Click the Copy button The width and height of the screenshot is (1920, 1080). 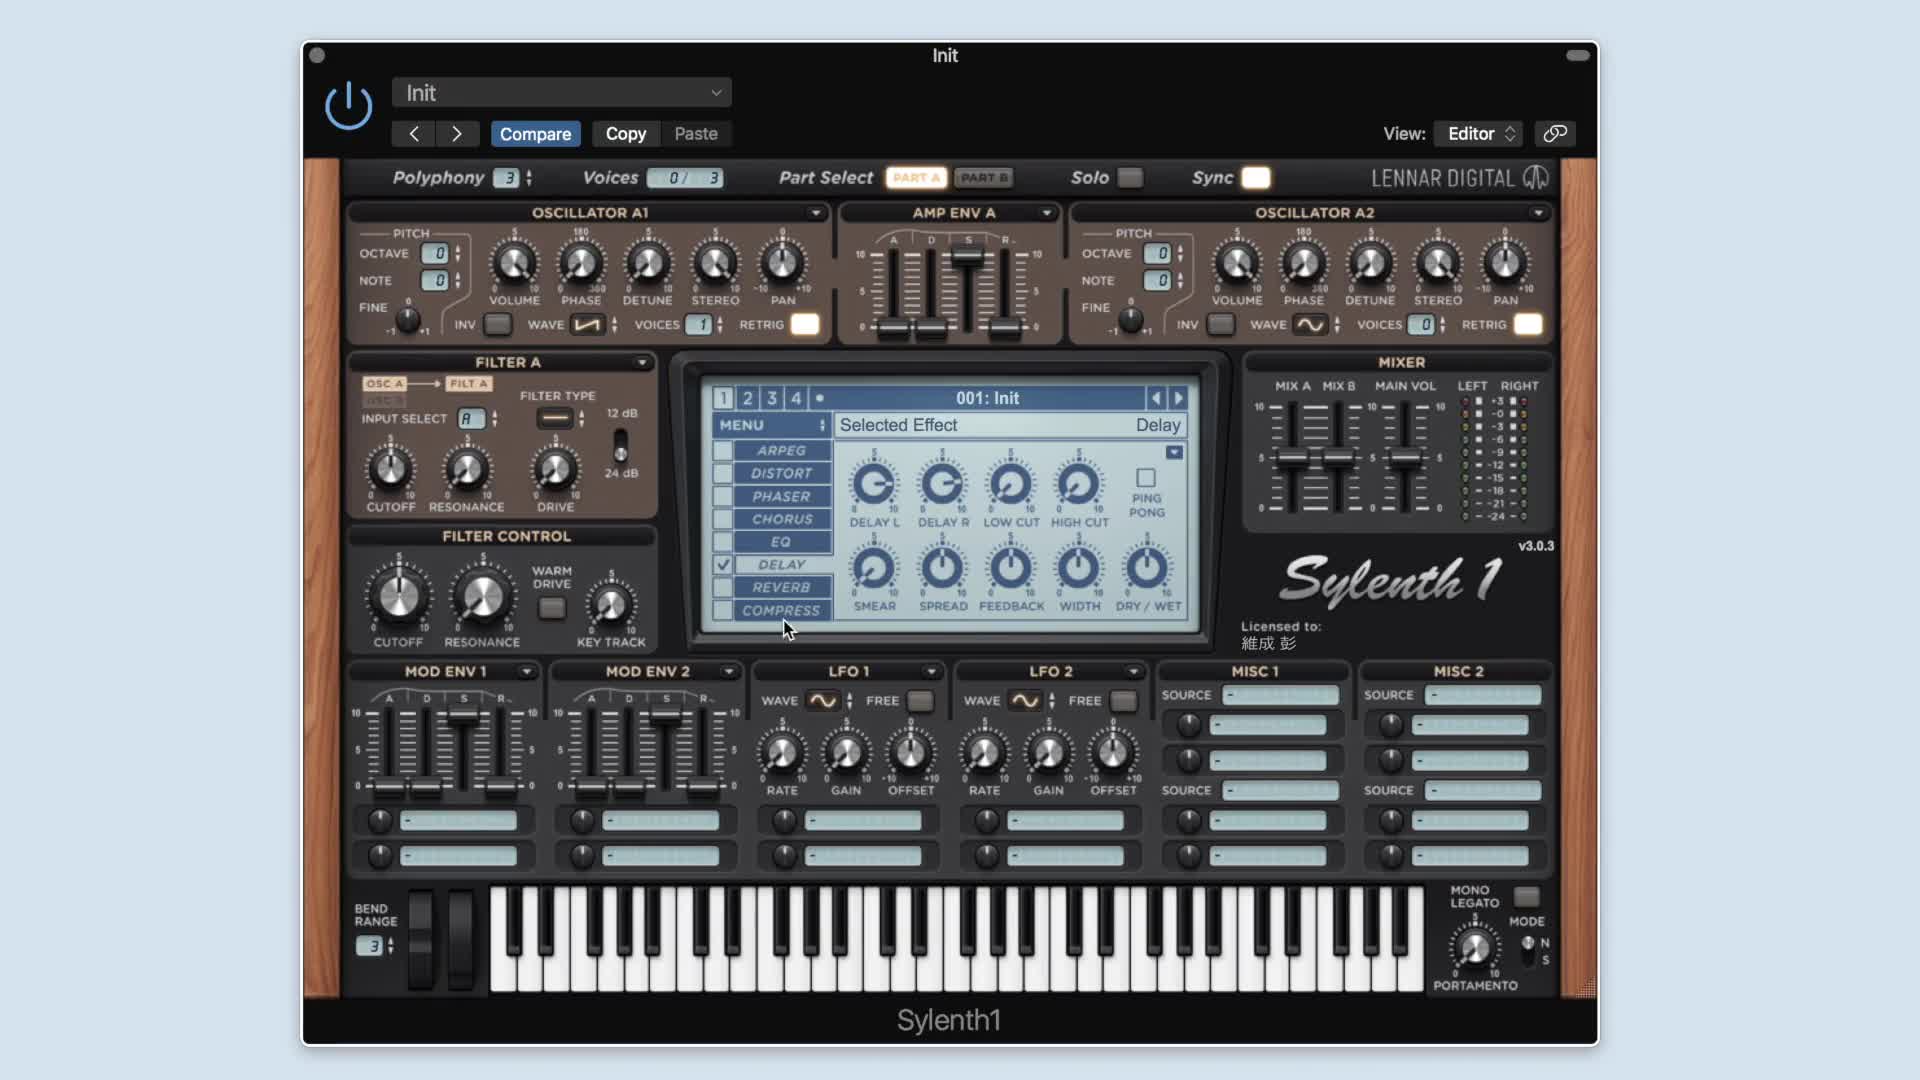pos(625,133)
